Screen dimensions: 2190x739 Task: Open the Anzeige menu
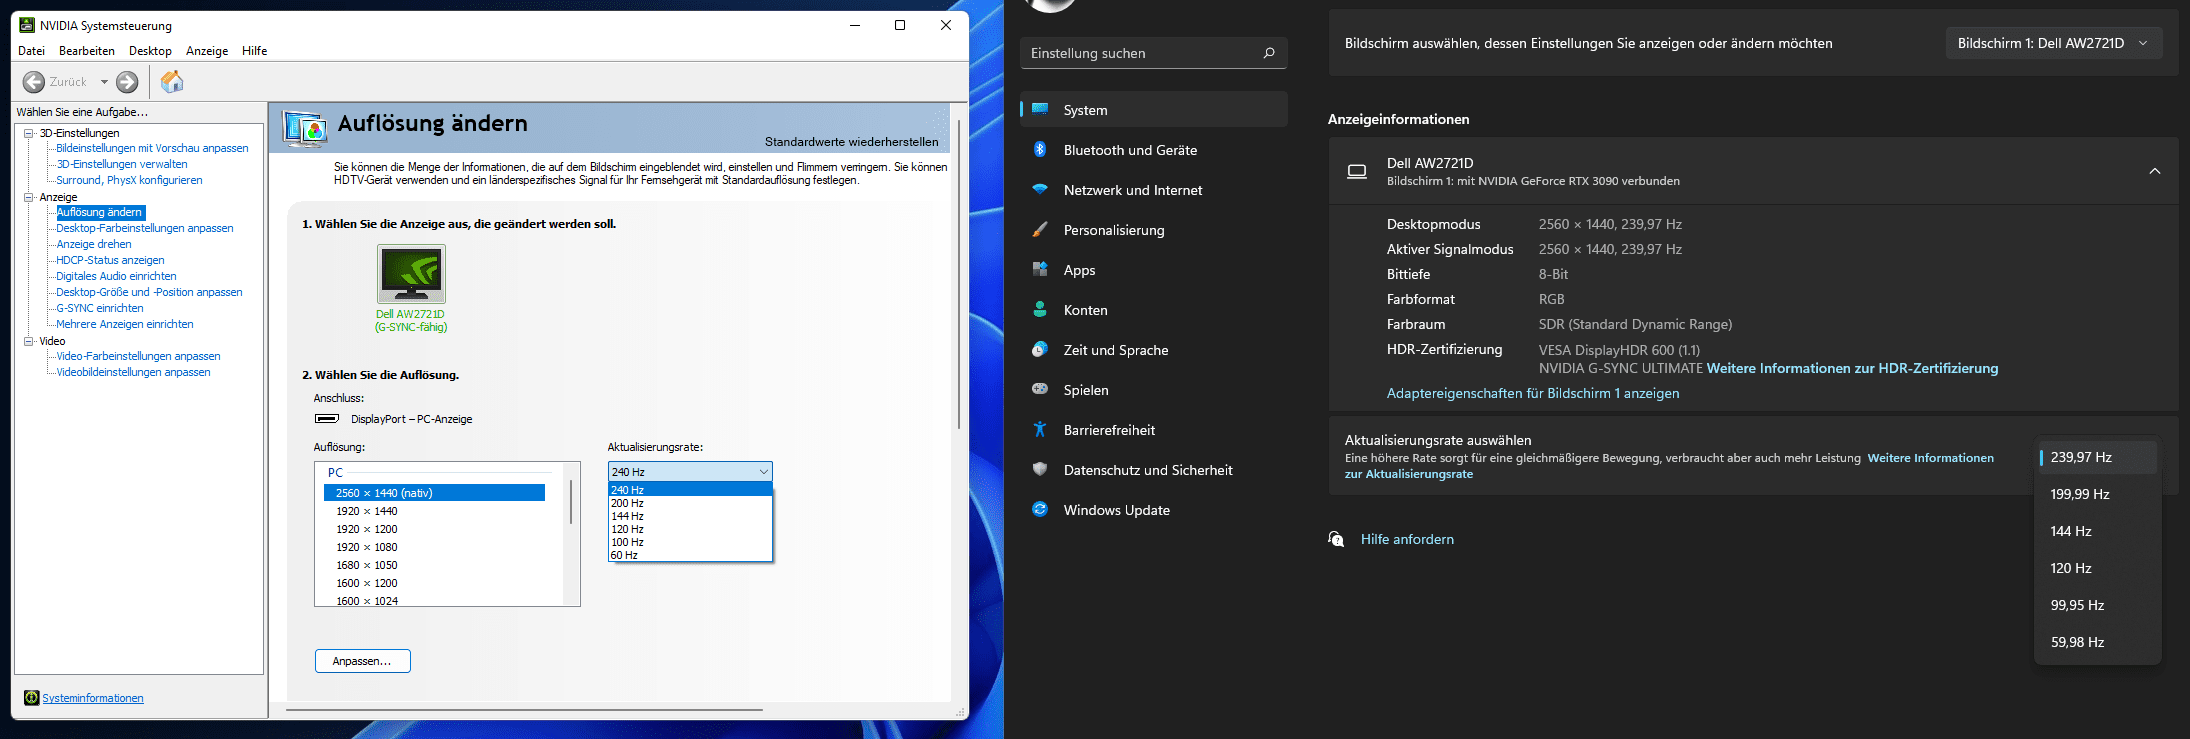[x=207, y=51]
